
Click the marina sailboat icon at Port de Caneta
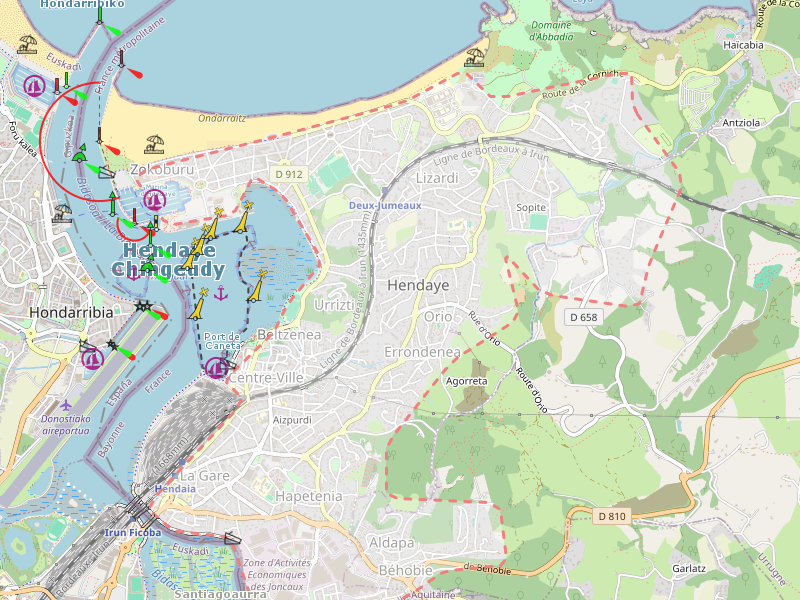216,368
